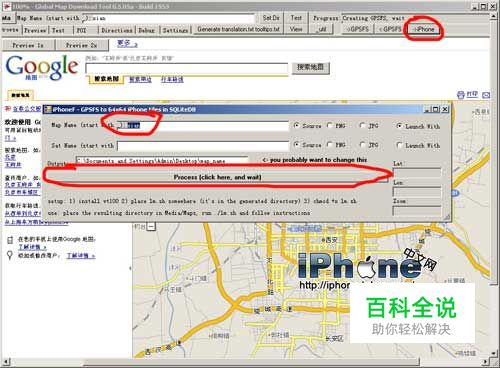Click the View button in top toolbar
500x368 pixels.
296,29
